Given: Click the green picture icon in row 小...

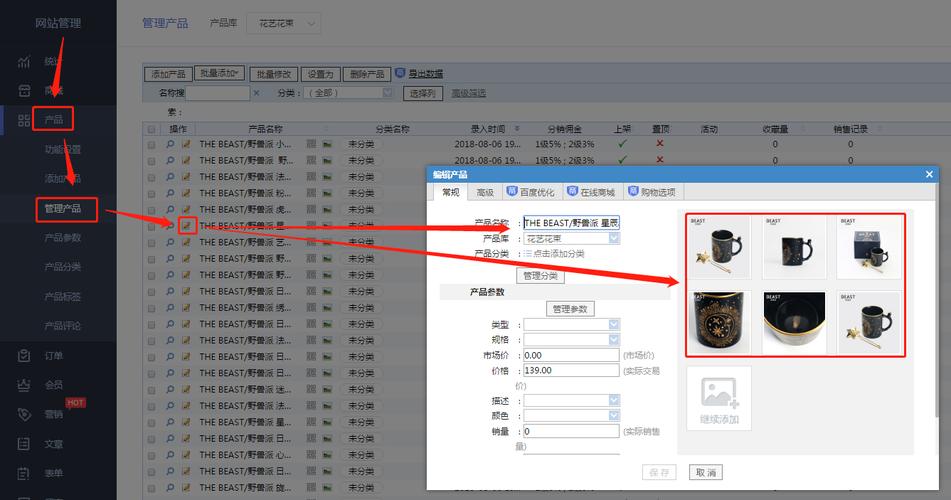Looking at the screenshot, I should (327, 144).
